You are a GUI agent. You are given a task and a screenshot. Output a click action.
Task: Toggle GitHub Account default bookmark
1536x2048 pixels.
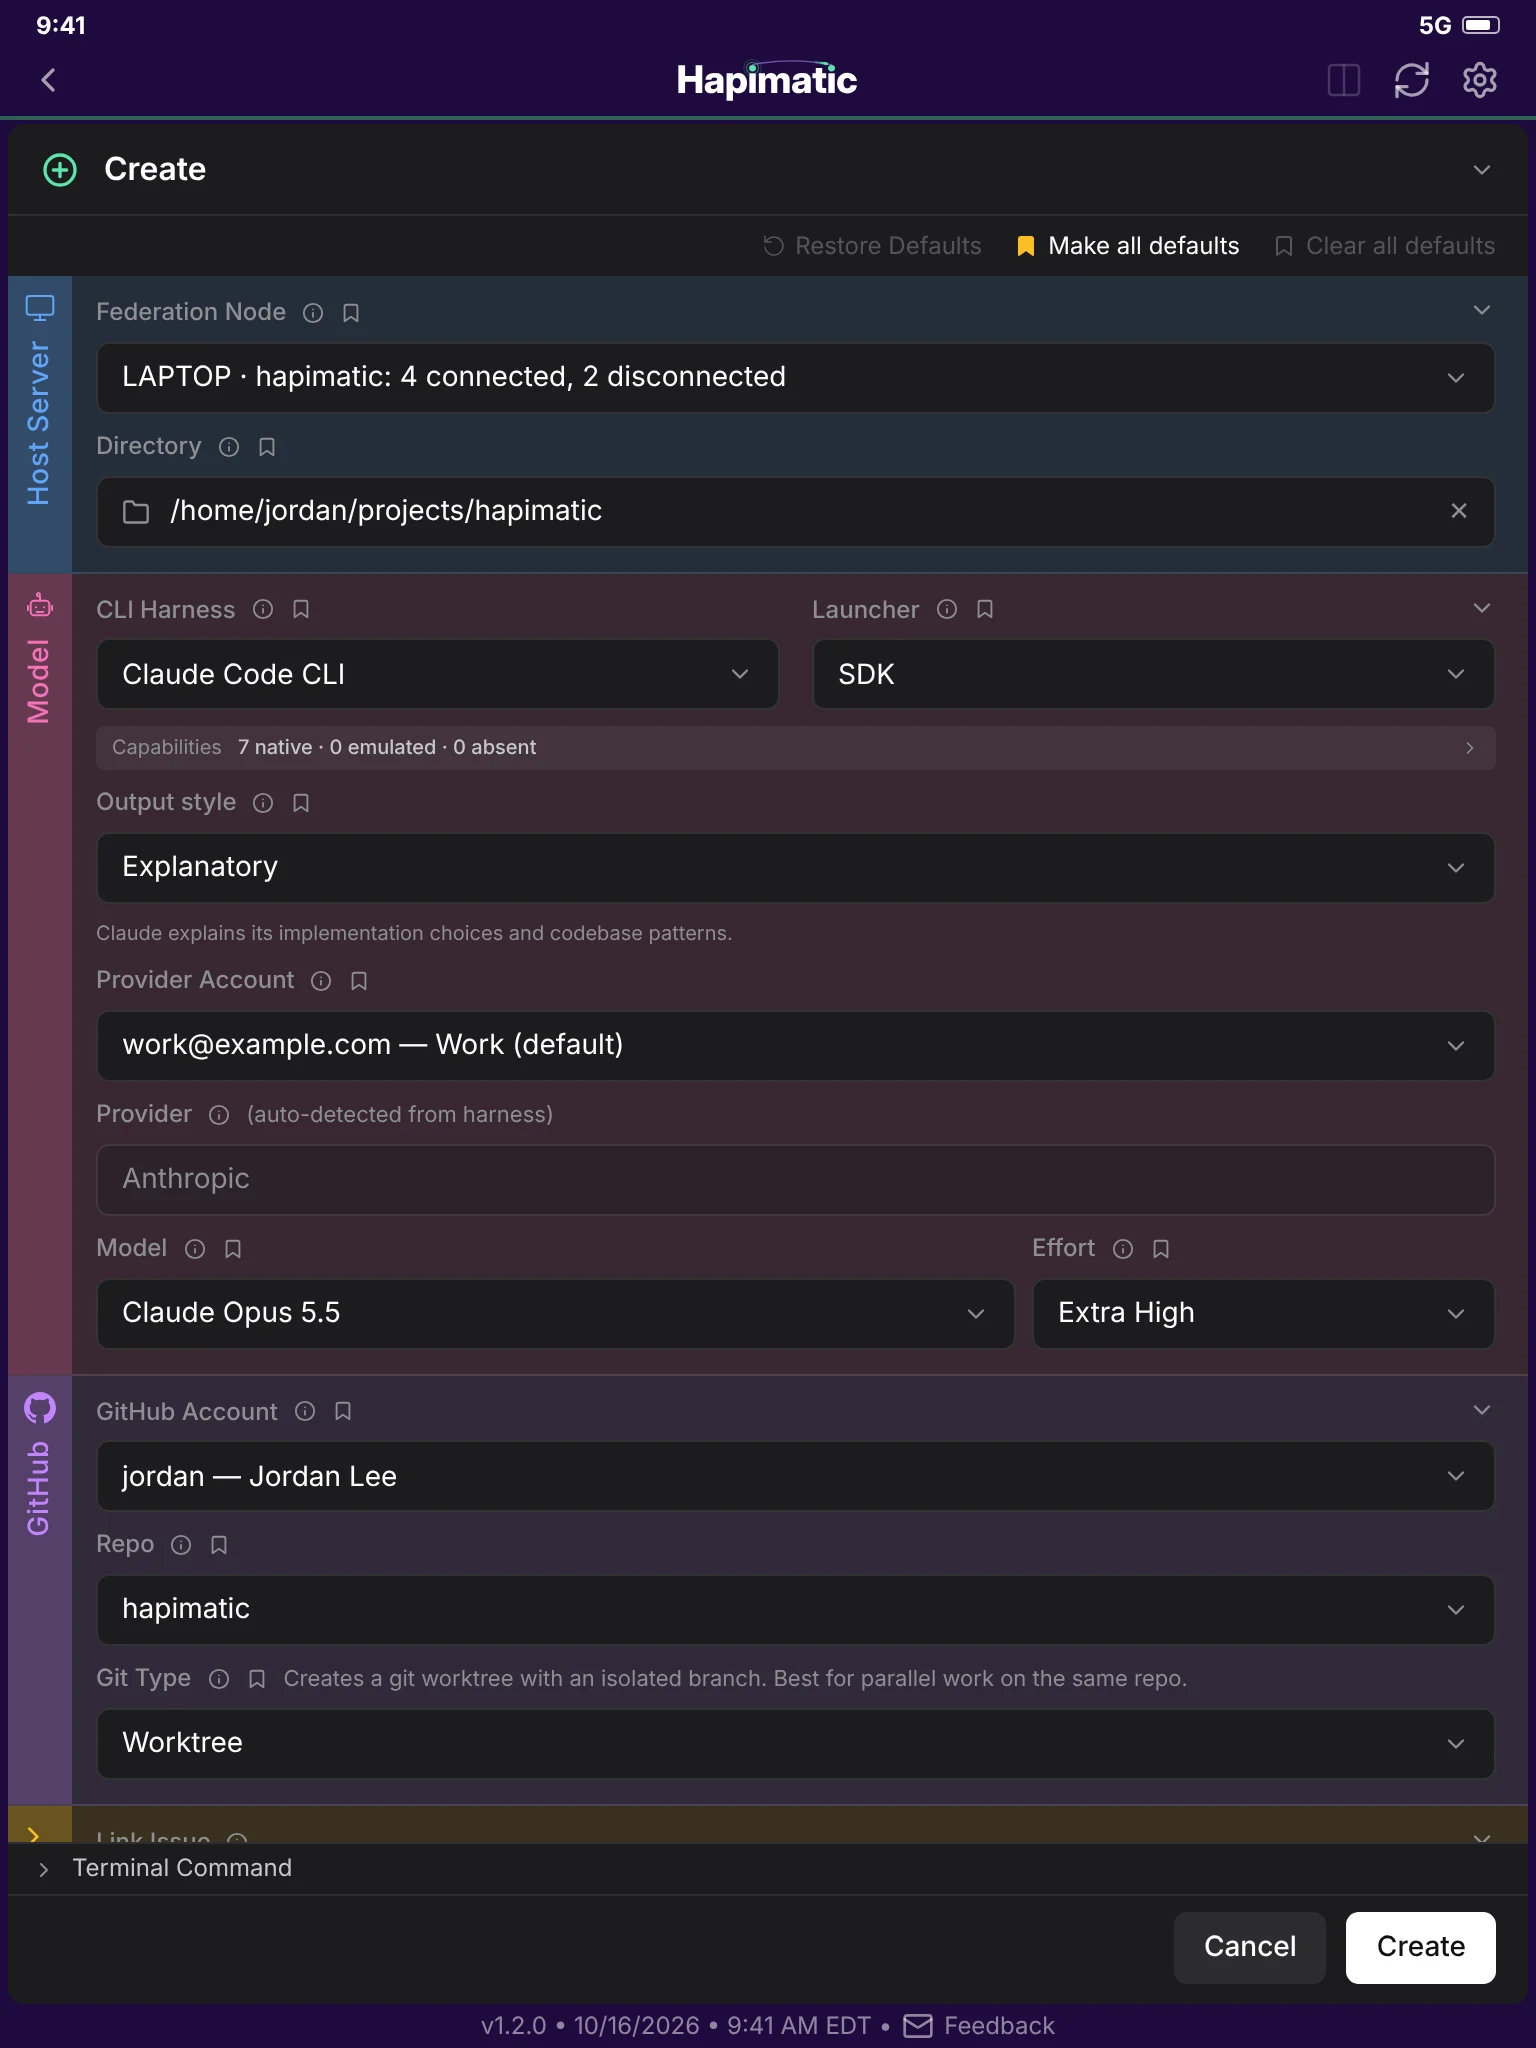pos(343,1411)
